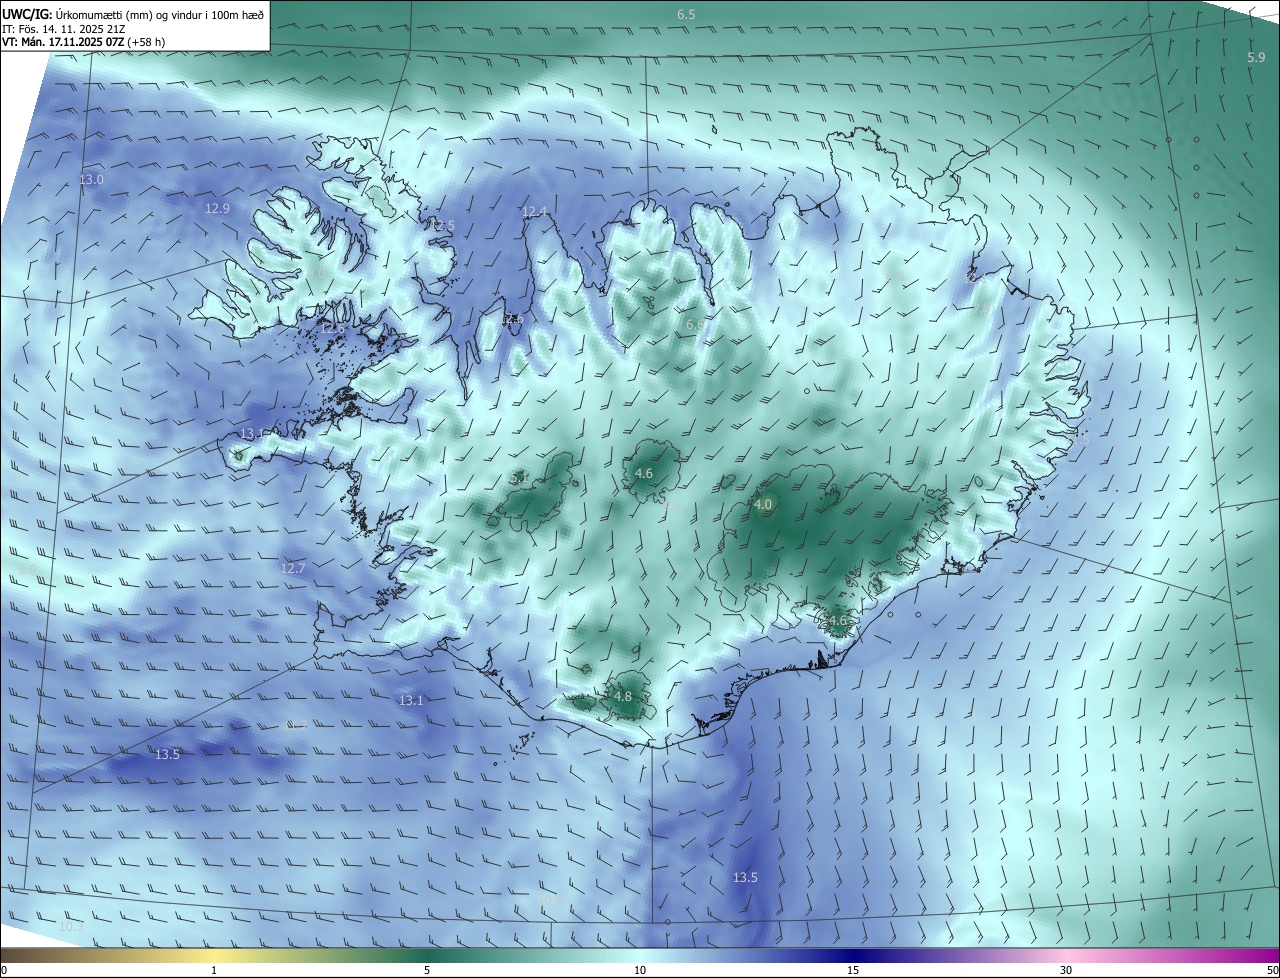Select the 13.0 value on the map
Screen dimensions: 1280x978
(91, 180)
